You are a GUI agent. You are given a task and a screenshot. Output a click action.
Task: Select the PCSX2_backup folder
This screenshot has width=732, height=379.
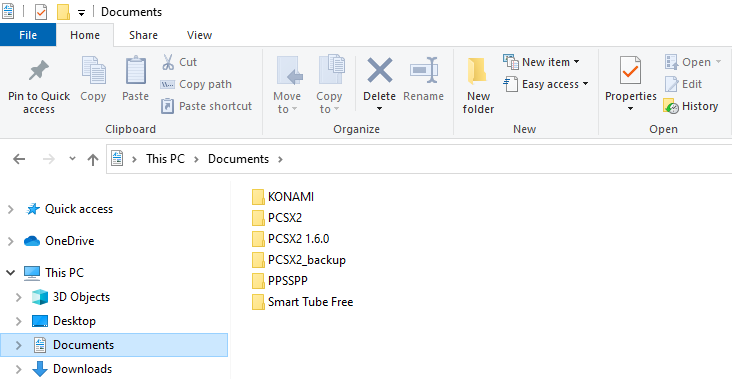tap(299, 260)
